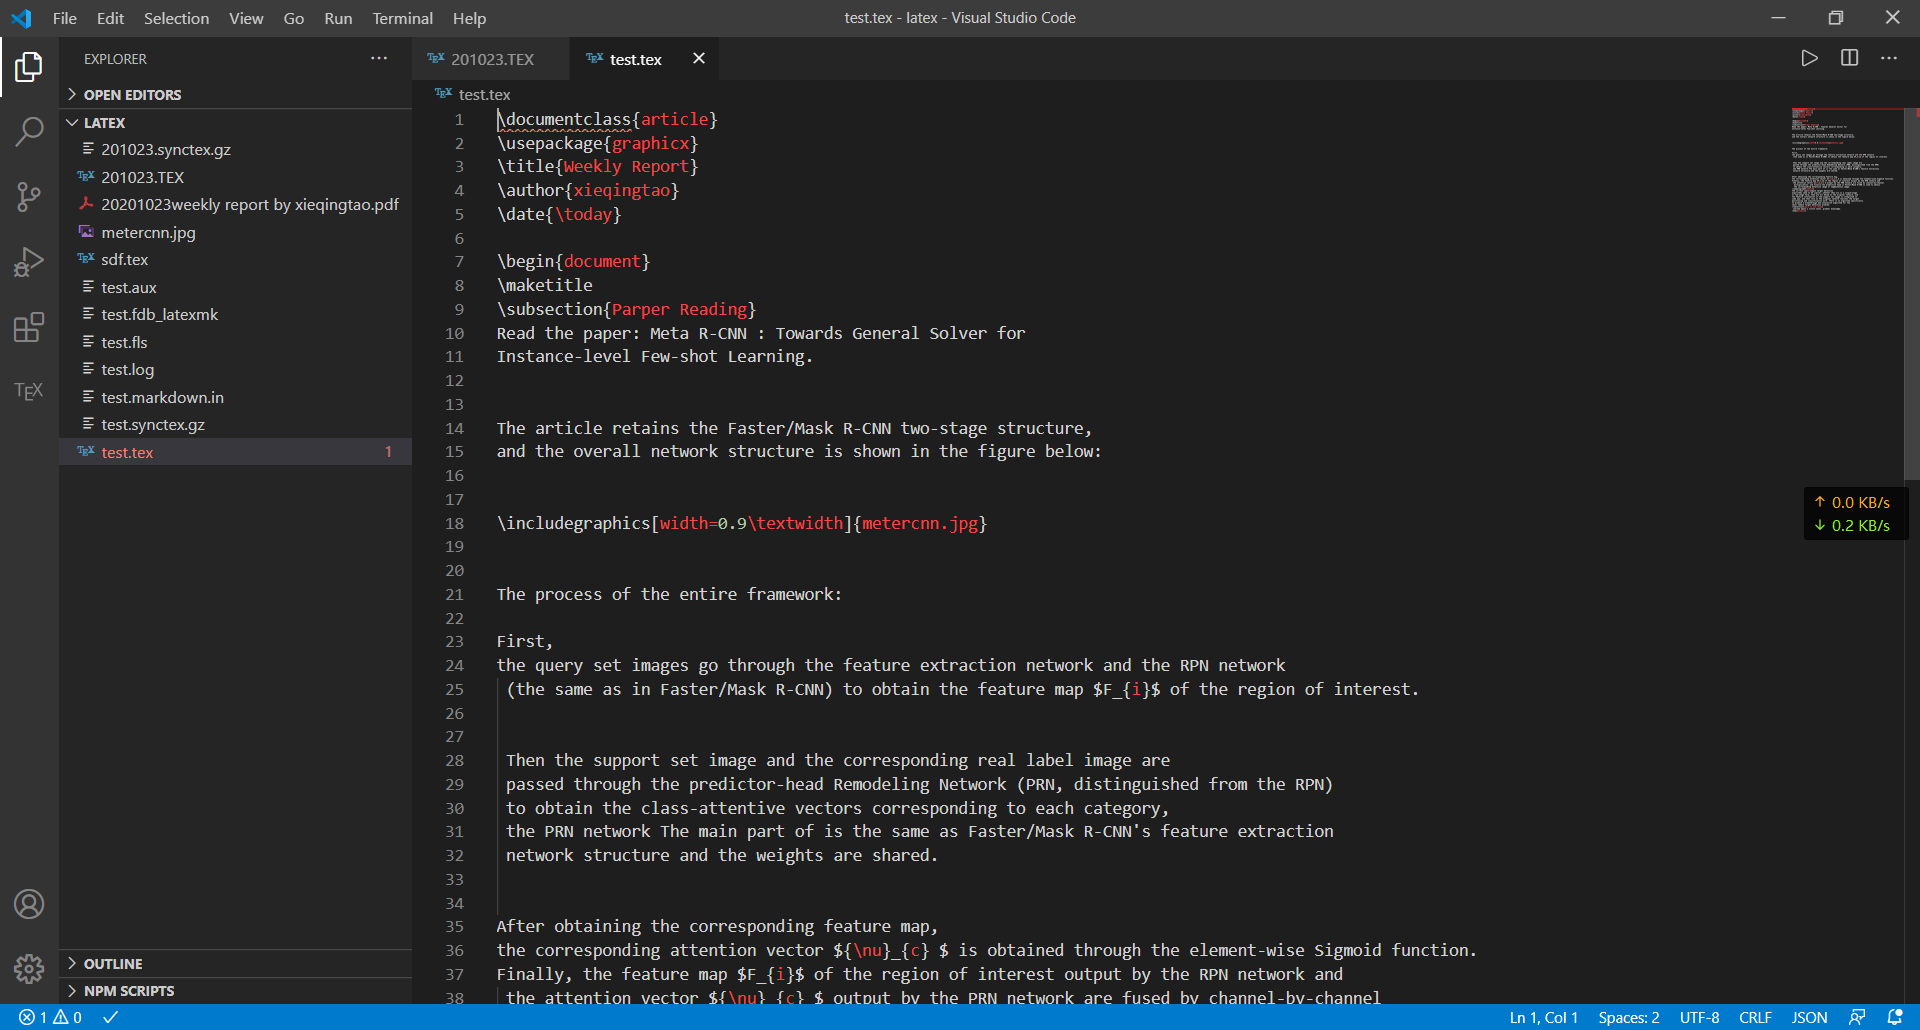This screenshot has height=1030, width=1920.
Task: Select metercnn.jpg in the Explorer
Action: pos(149,232)
